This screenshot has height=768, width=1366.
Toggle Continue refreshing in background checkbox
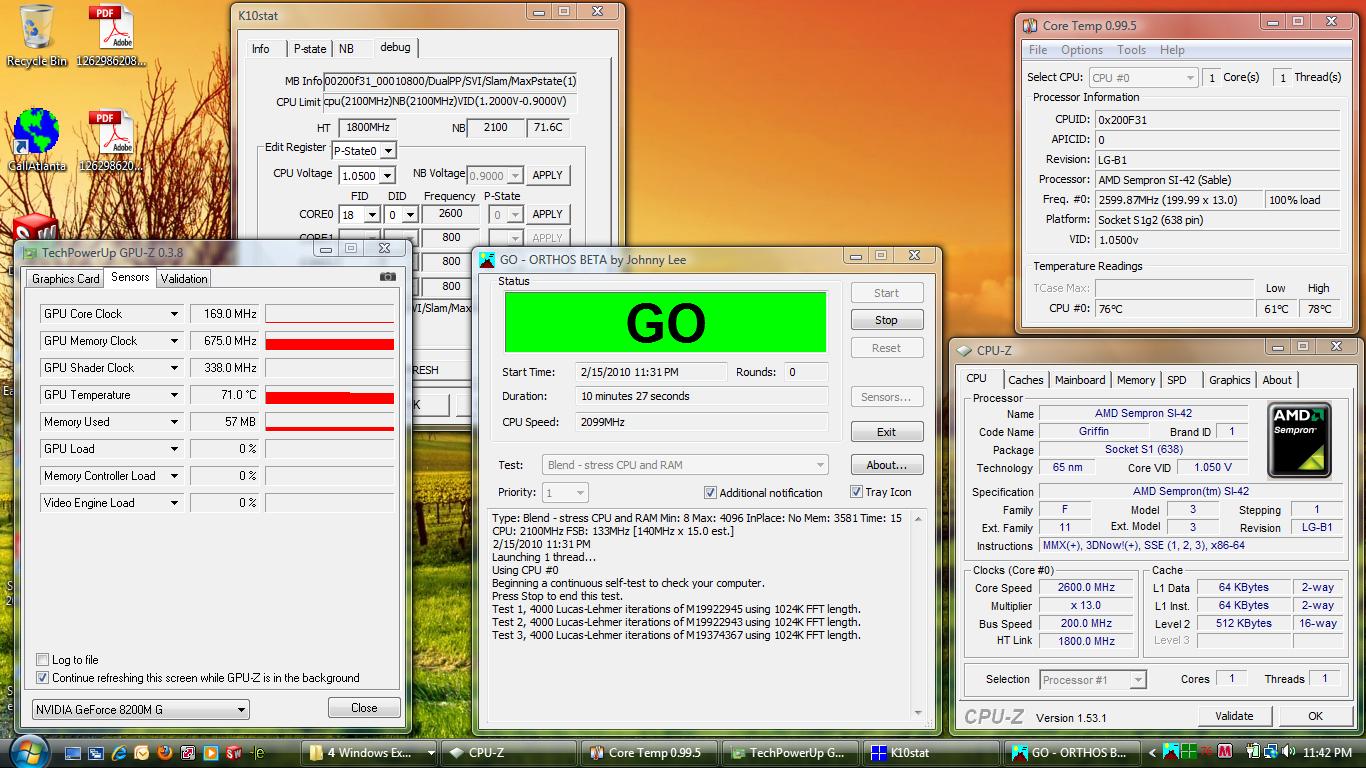pyautogui.click(x=42, y=678)
